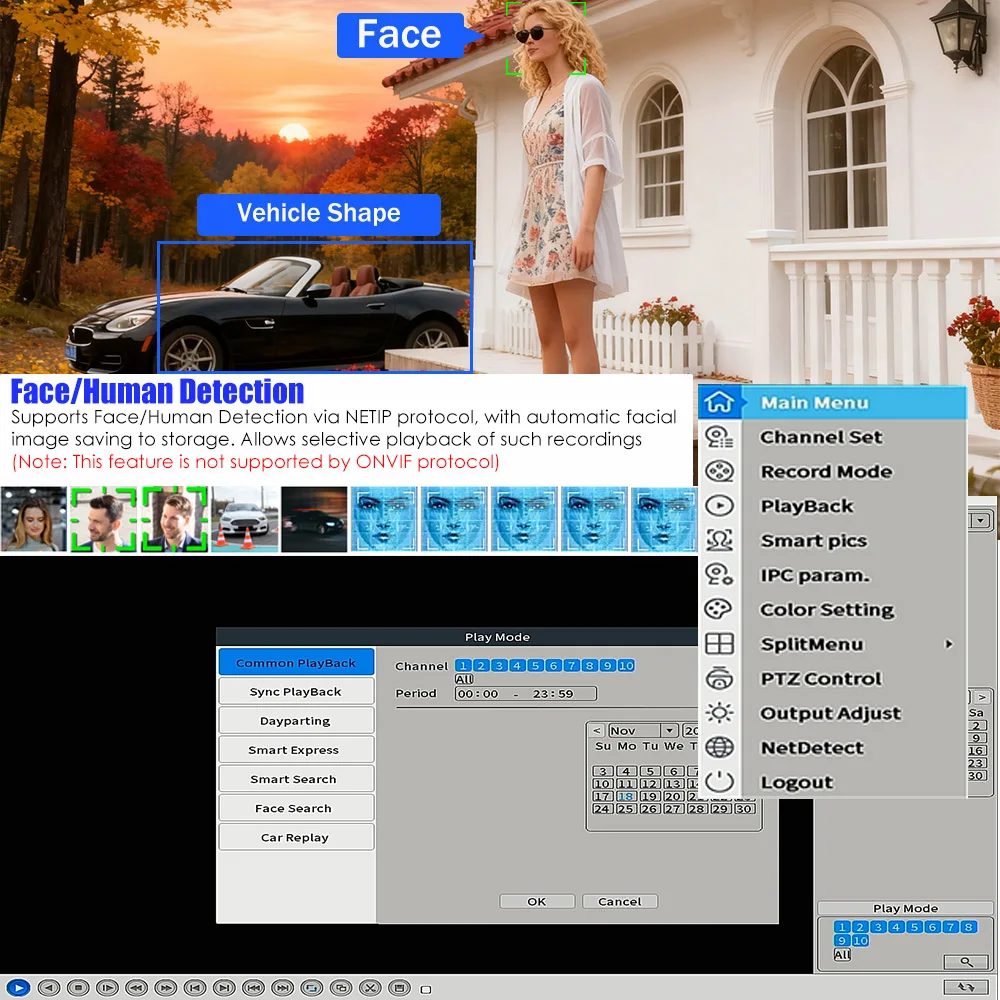Click the backup save icon
The image size is (1000, 1000).
click(400, 988)
